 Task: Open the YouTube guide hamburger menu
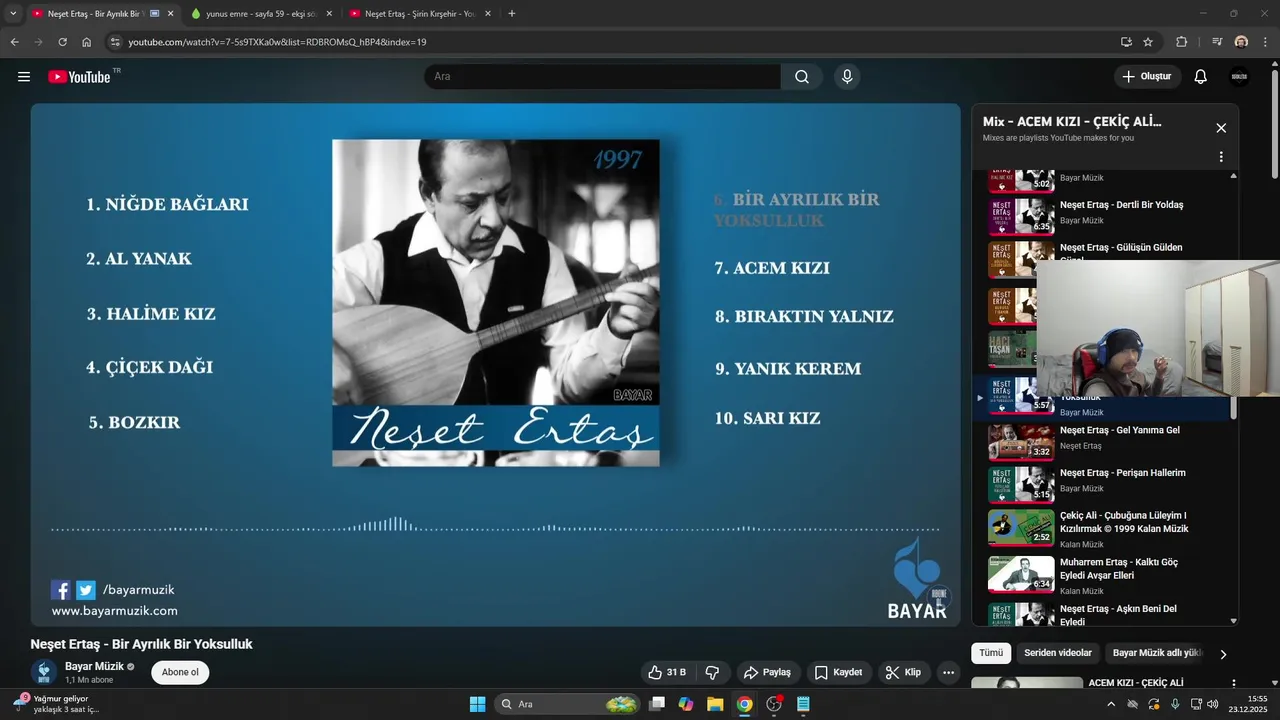tap(24, 77)
